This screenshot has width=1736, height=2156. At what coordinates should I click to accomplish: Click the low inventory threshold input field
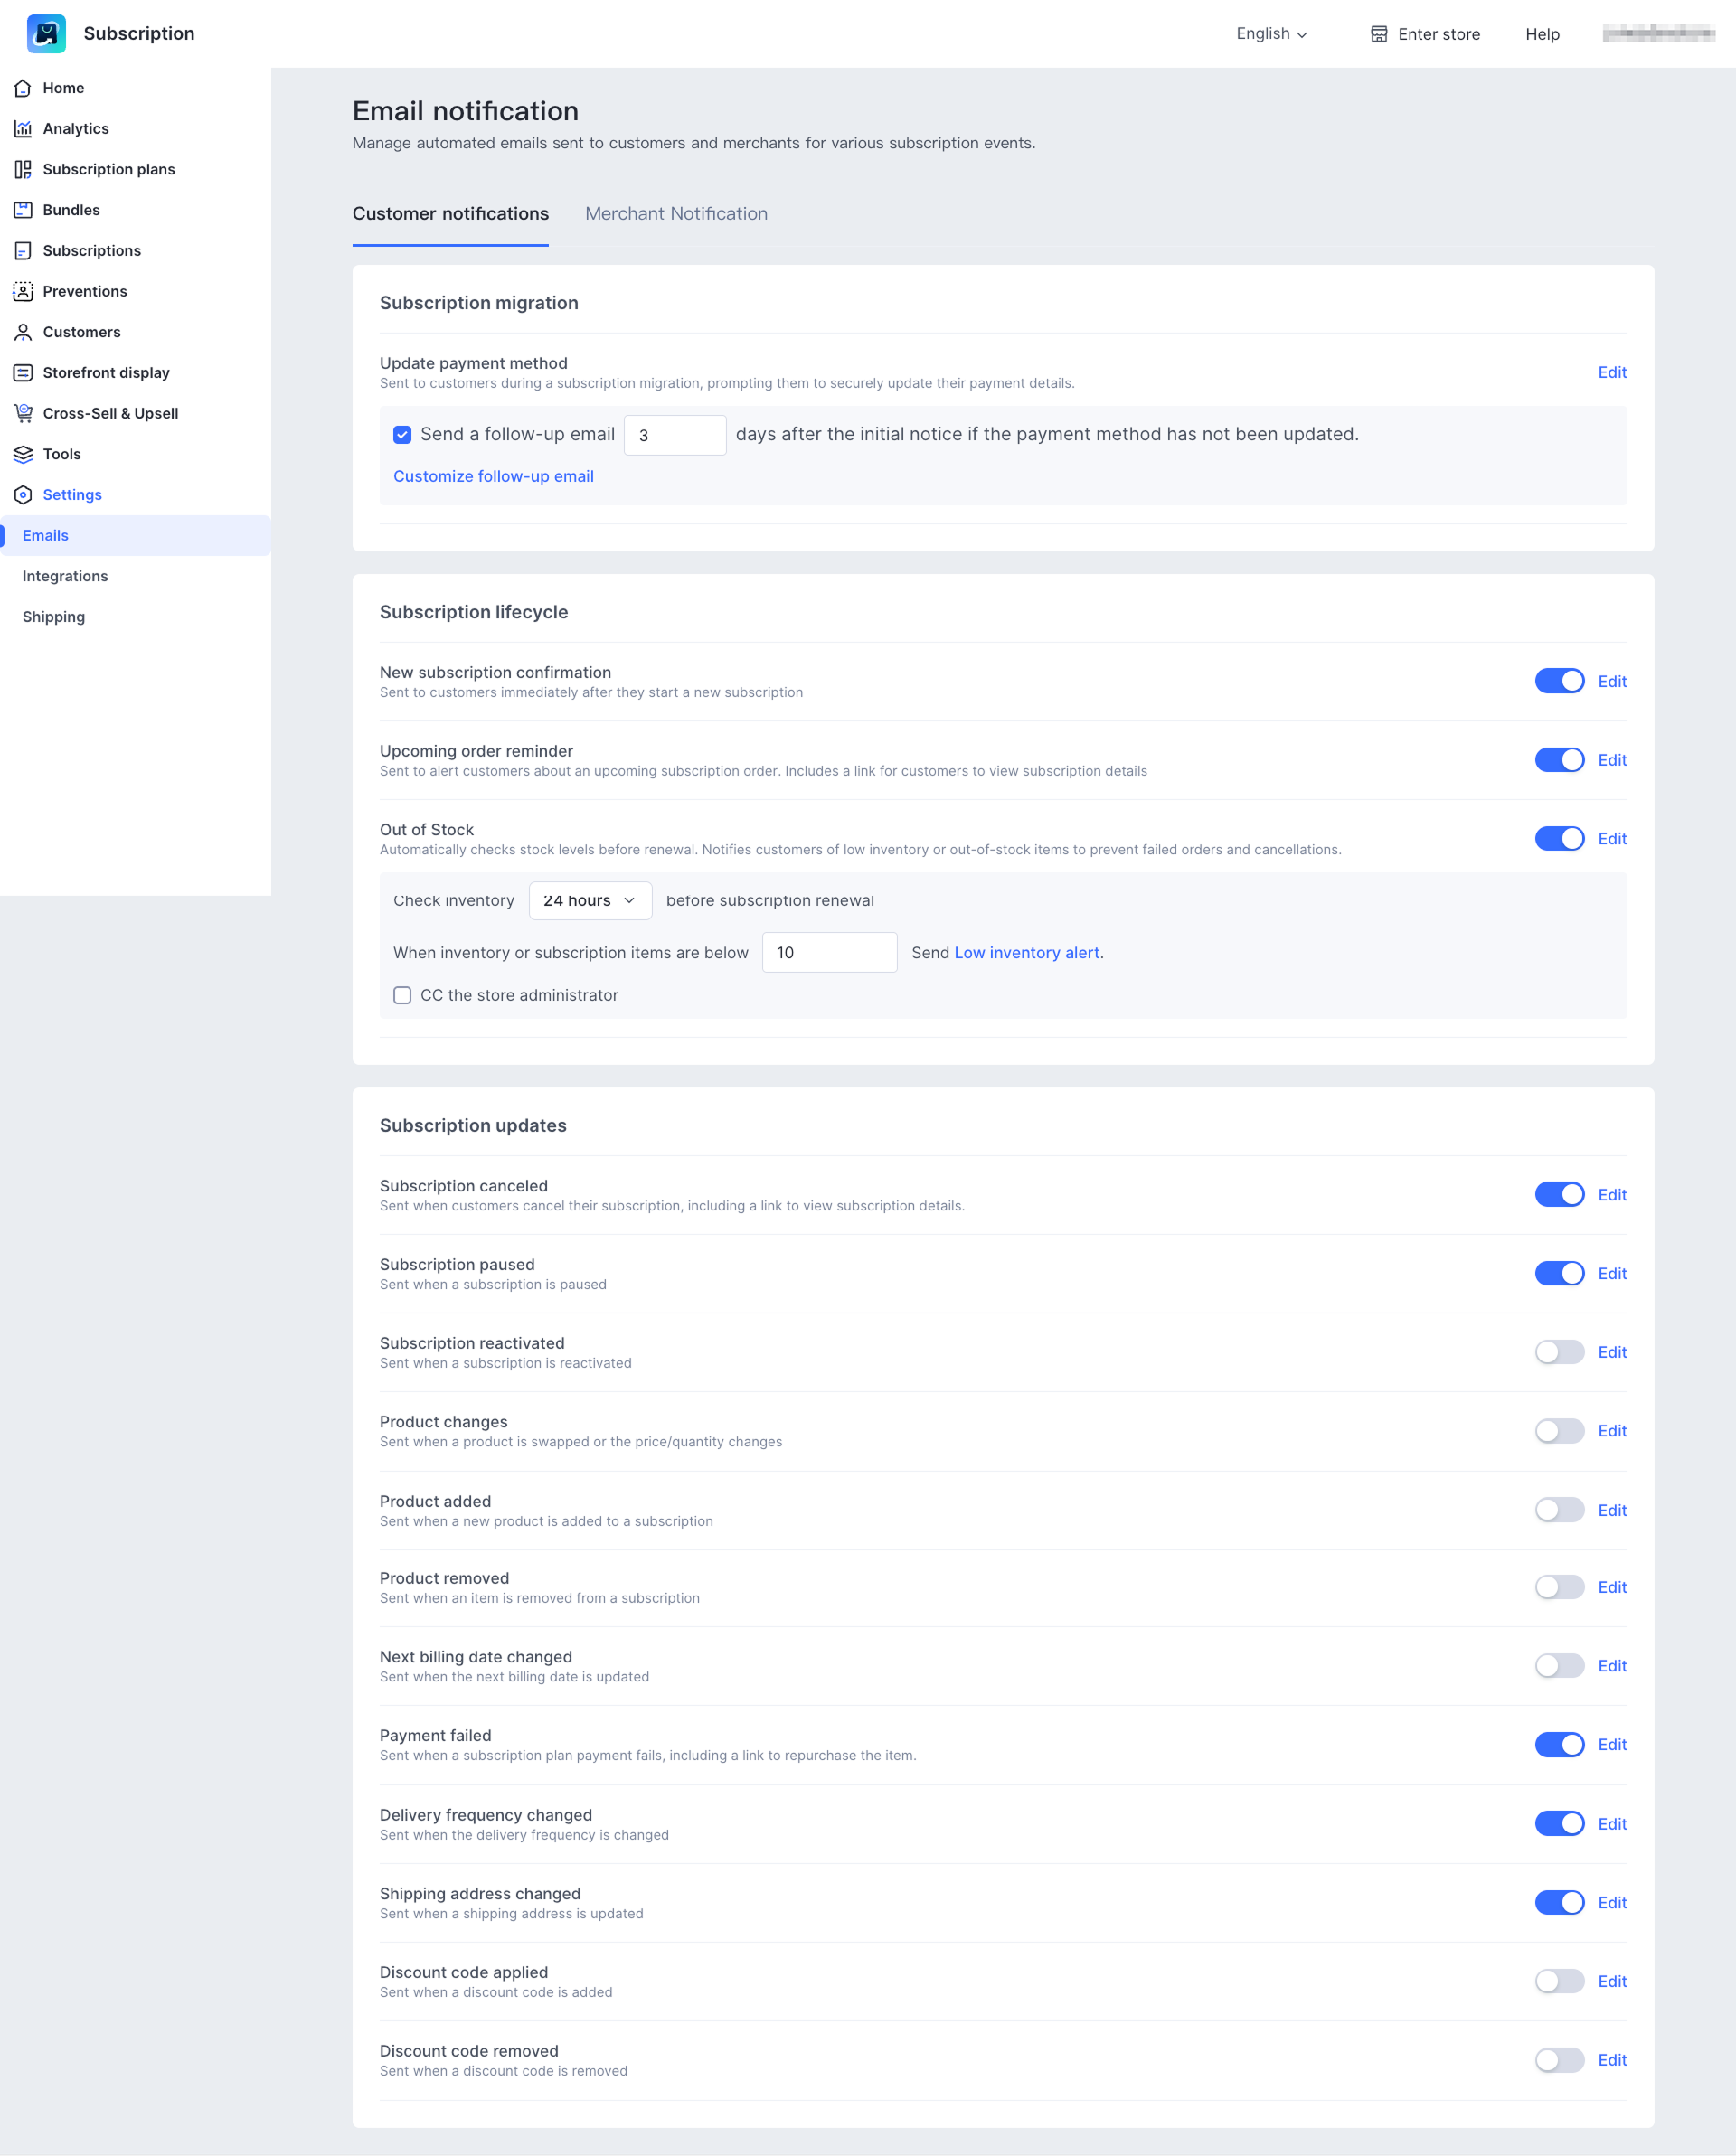[x=829, y=953]
